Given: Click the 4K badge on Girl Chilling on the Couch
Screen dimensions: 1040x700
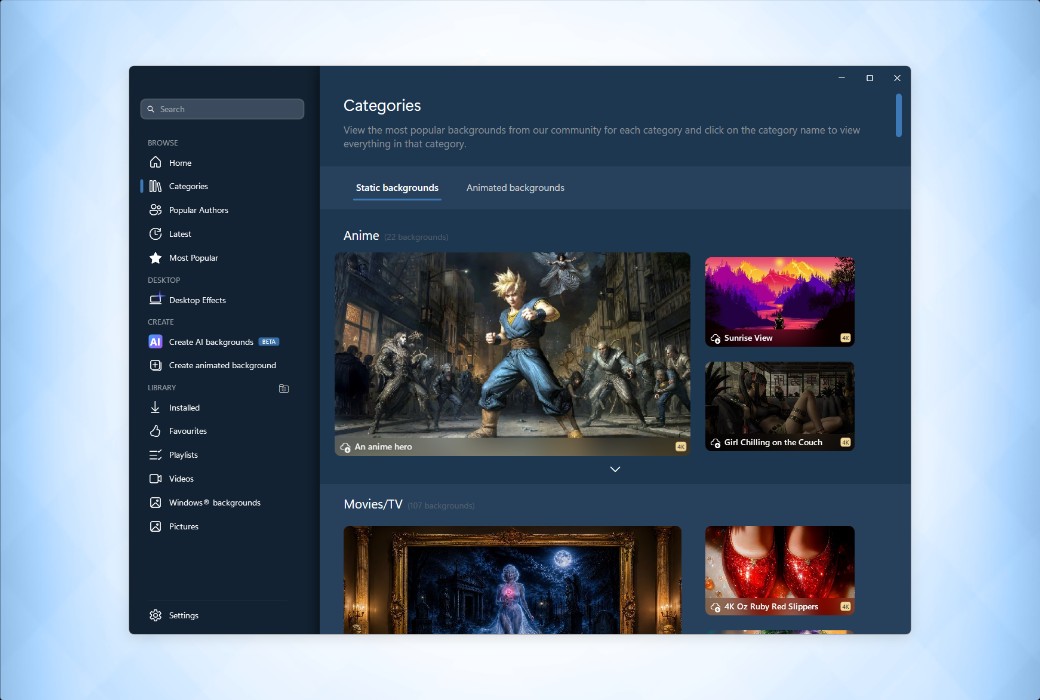Looking at the screenshot, I should pos(845,442).
